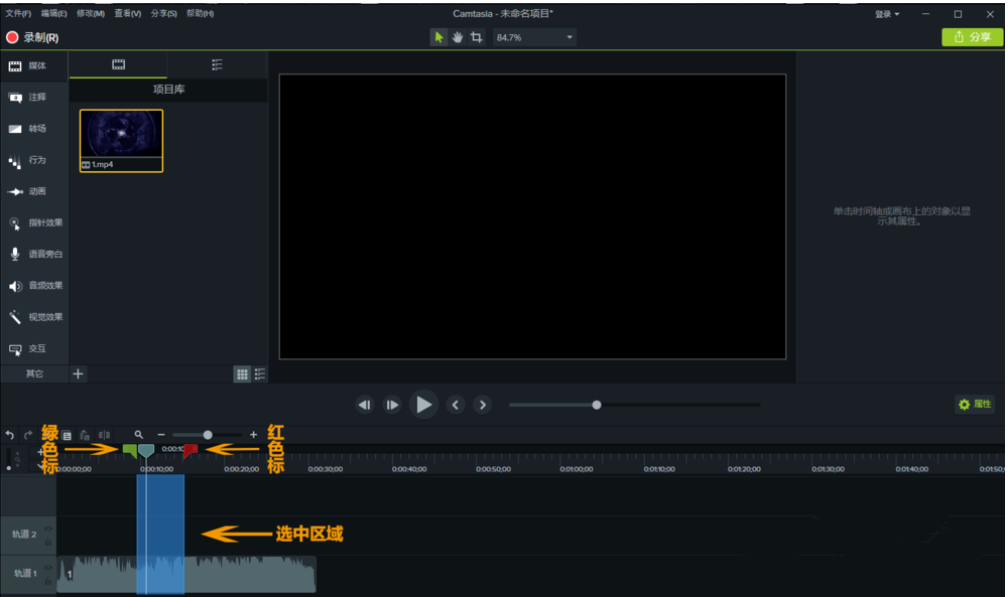This screenshot has height=597, width=1008.
Task: Open the 编辑(E) menu
Action: (54, 13)
